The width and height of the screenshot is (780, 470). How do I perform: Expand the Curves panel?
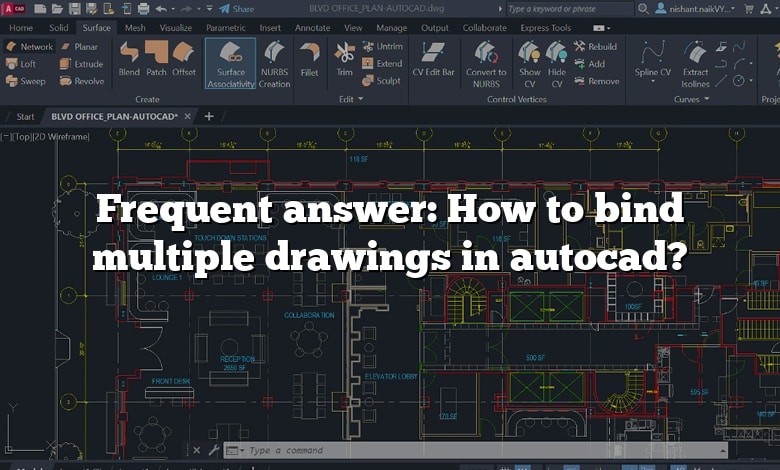(x=691, y=99)
